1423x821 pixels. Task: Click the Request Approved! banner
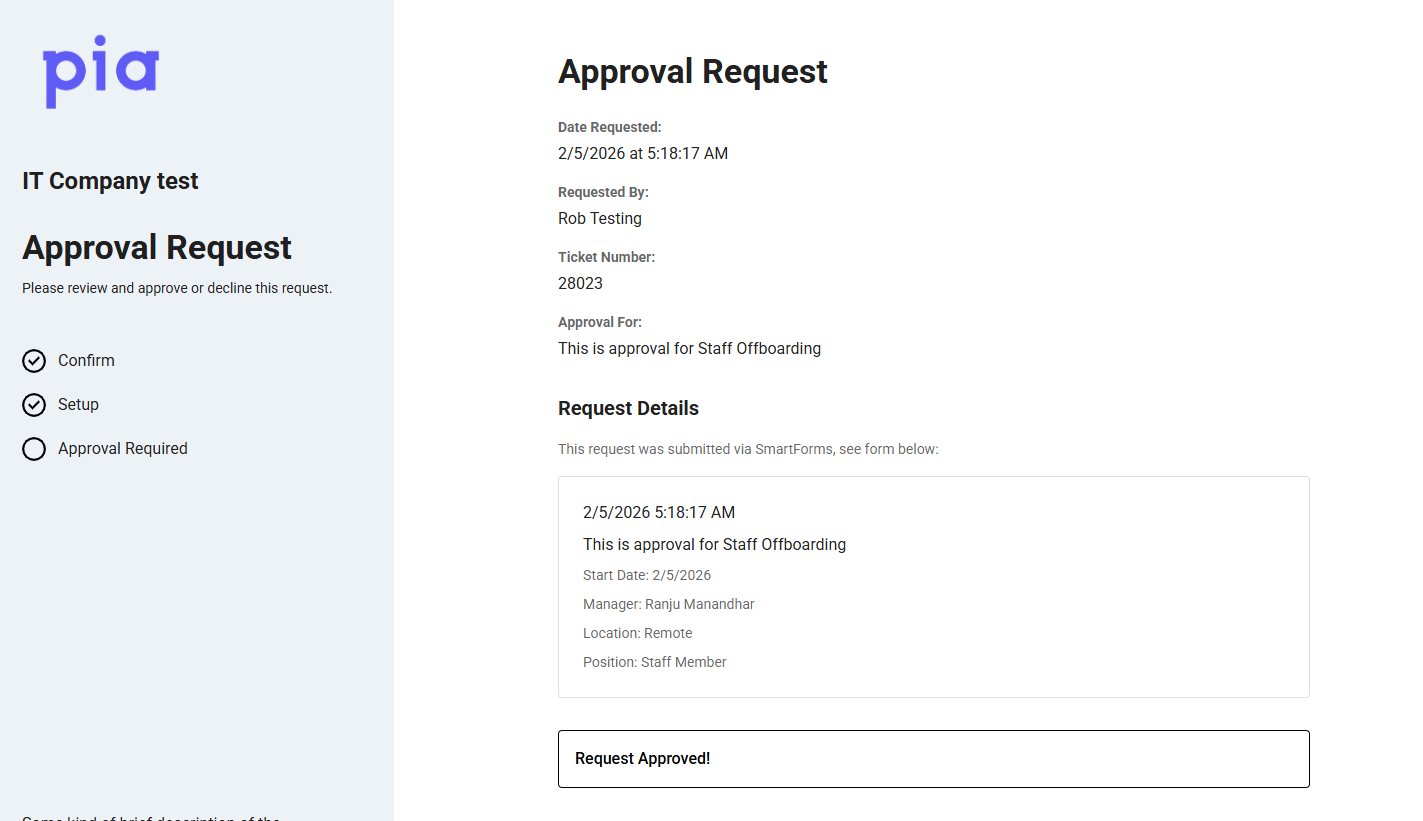933,759
